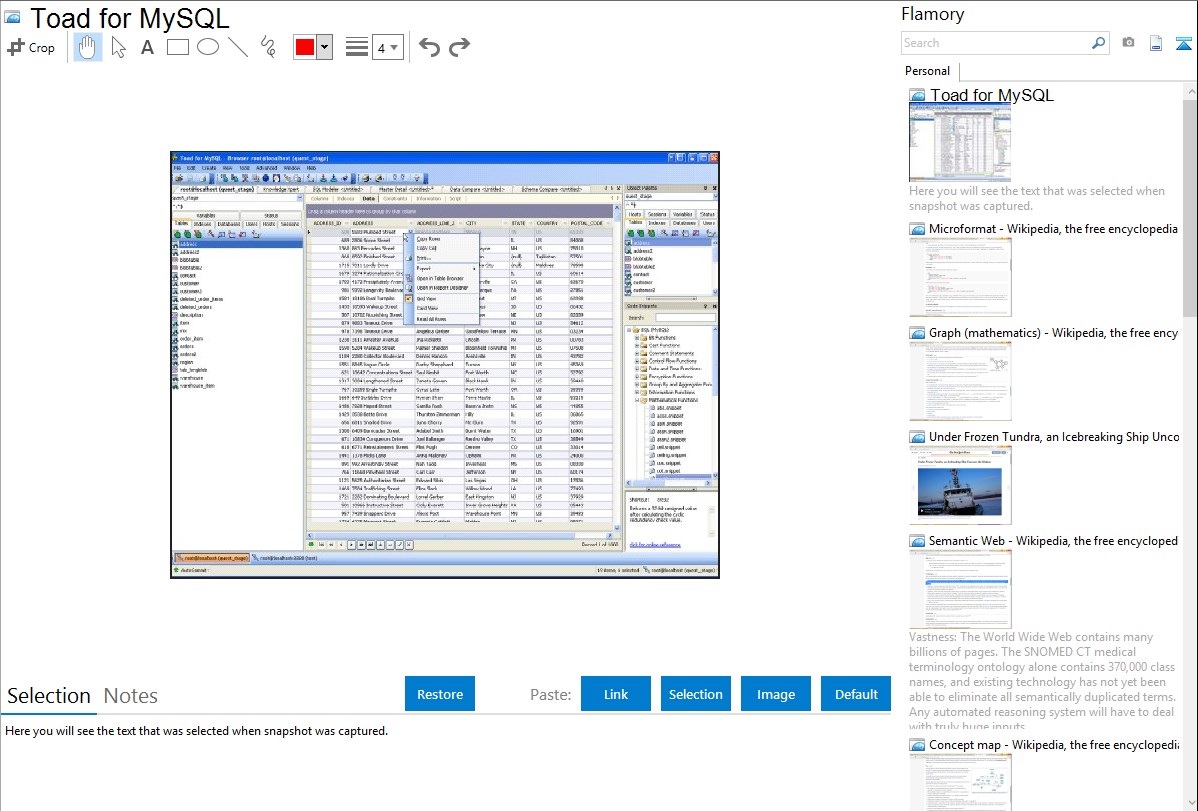The width and height of the screenshot is (1198, 811).
Task: Open the Microformat Wikipedia snapshot thumbnail
Action: (960, 277)
